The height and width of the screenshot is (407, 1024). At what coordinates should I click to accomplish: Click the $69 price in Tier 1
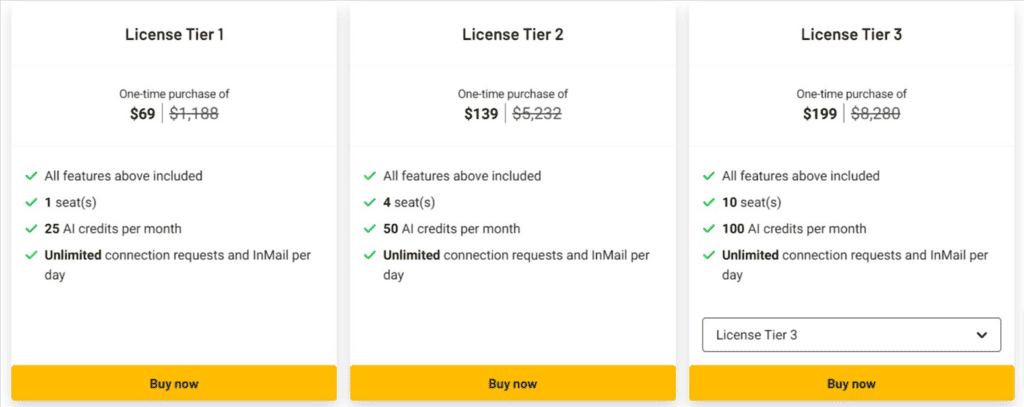(x=142, y=114)
